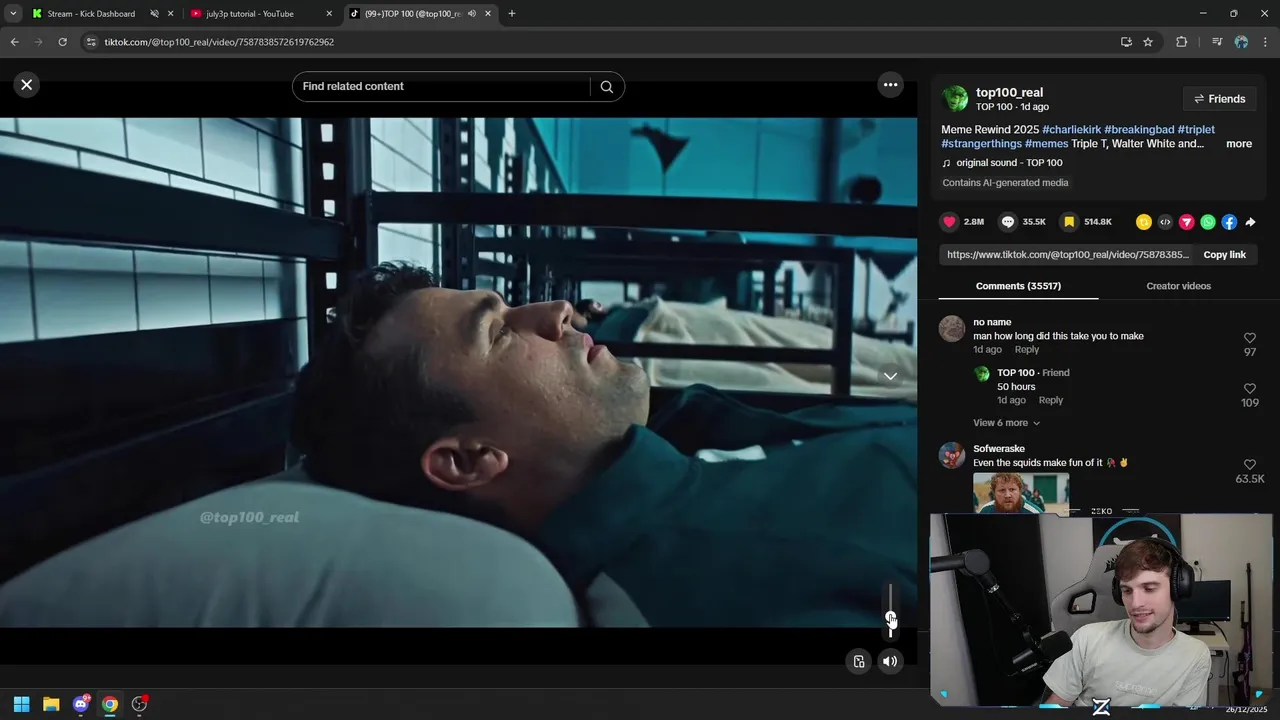The height and width of the screenshot is (720, 1280).
Task: Expand description with more
Action: pyautogui.click(x=1239, y=144)
